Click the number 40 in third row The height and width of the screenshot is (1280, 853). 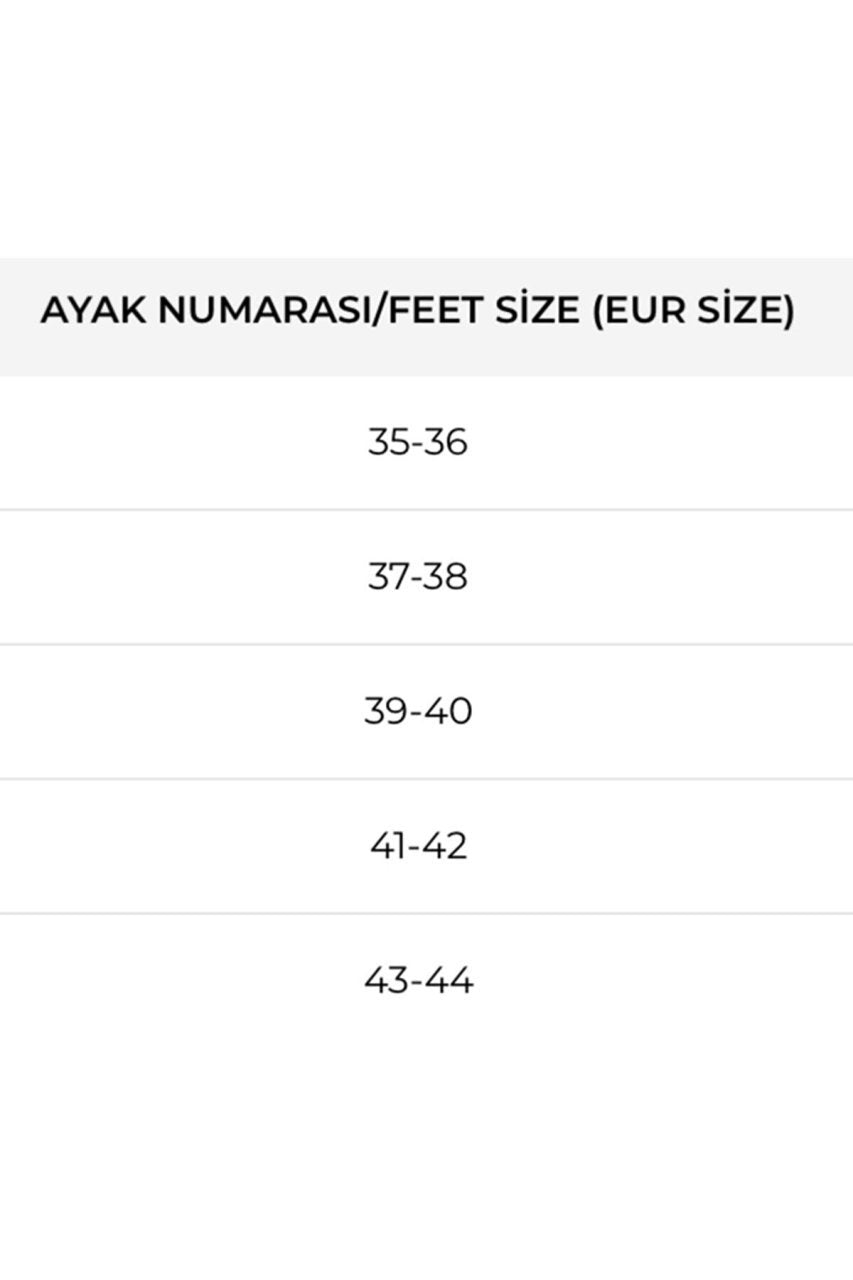tap(448, 711)
